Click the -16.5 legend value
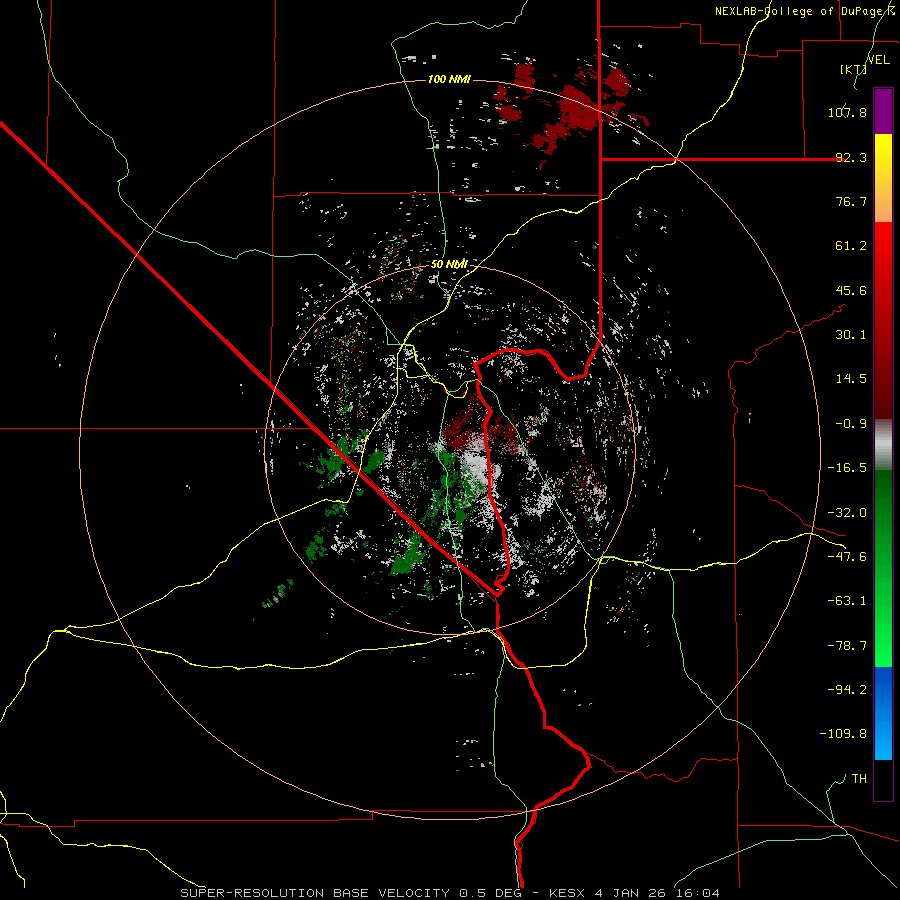 847,468
